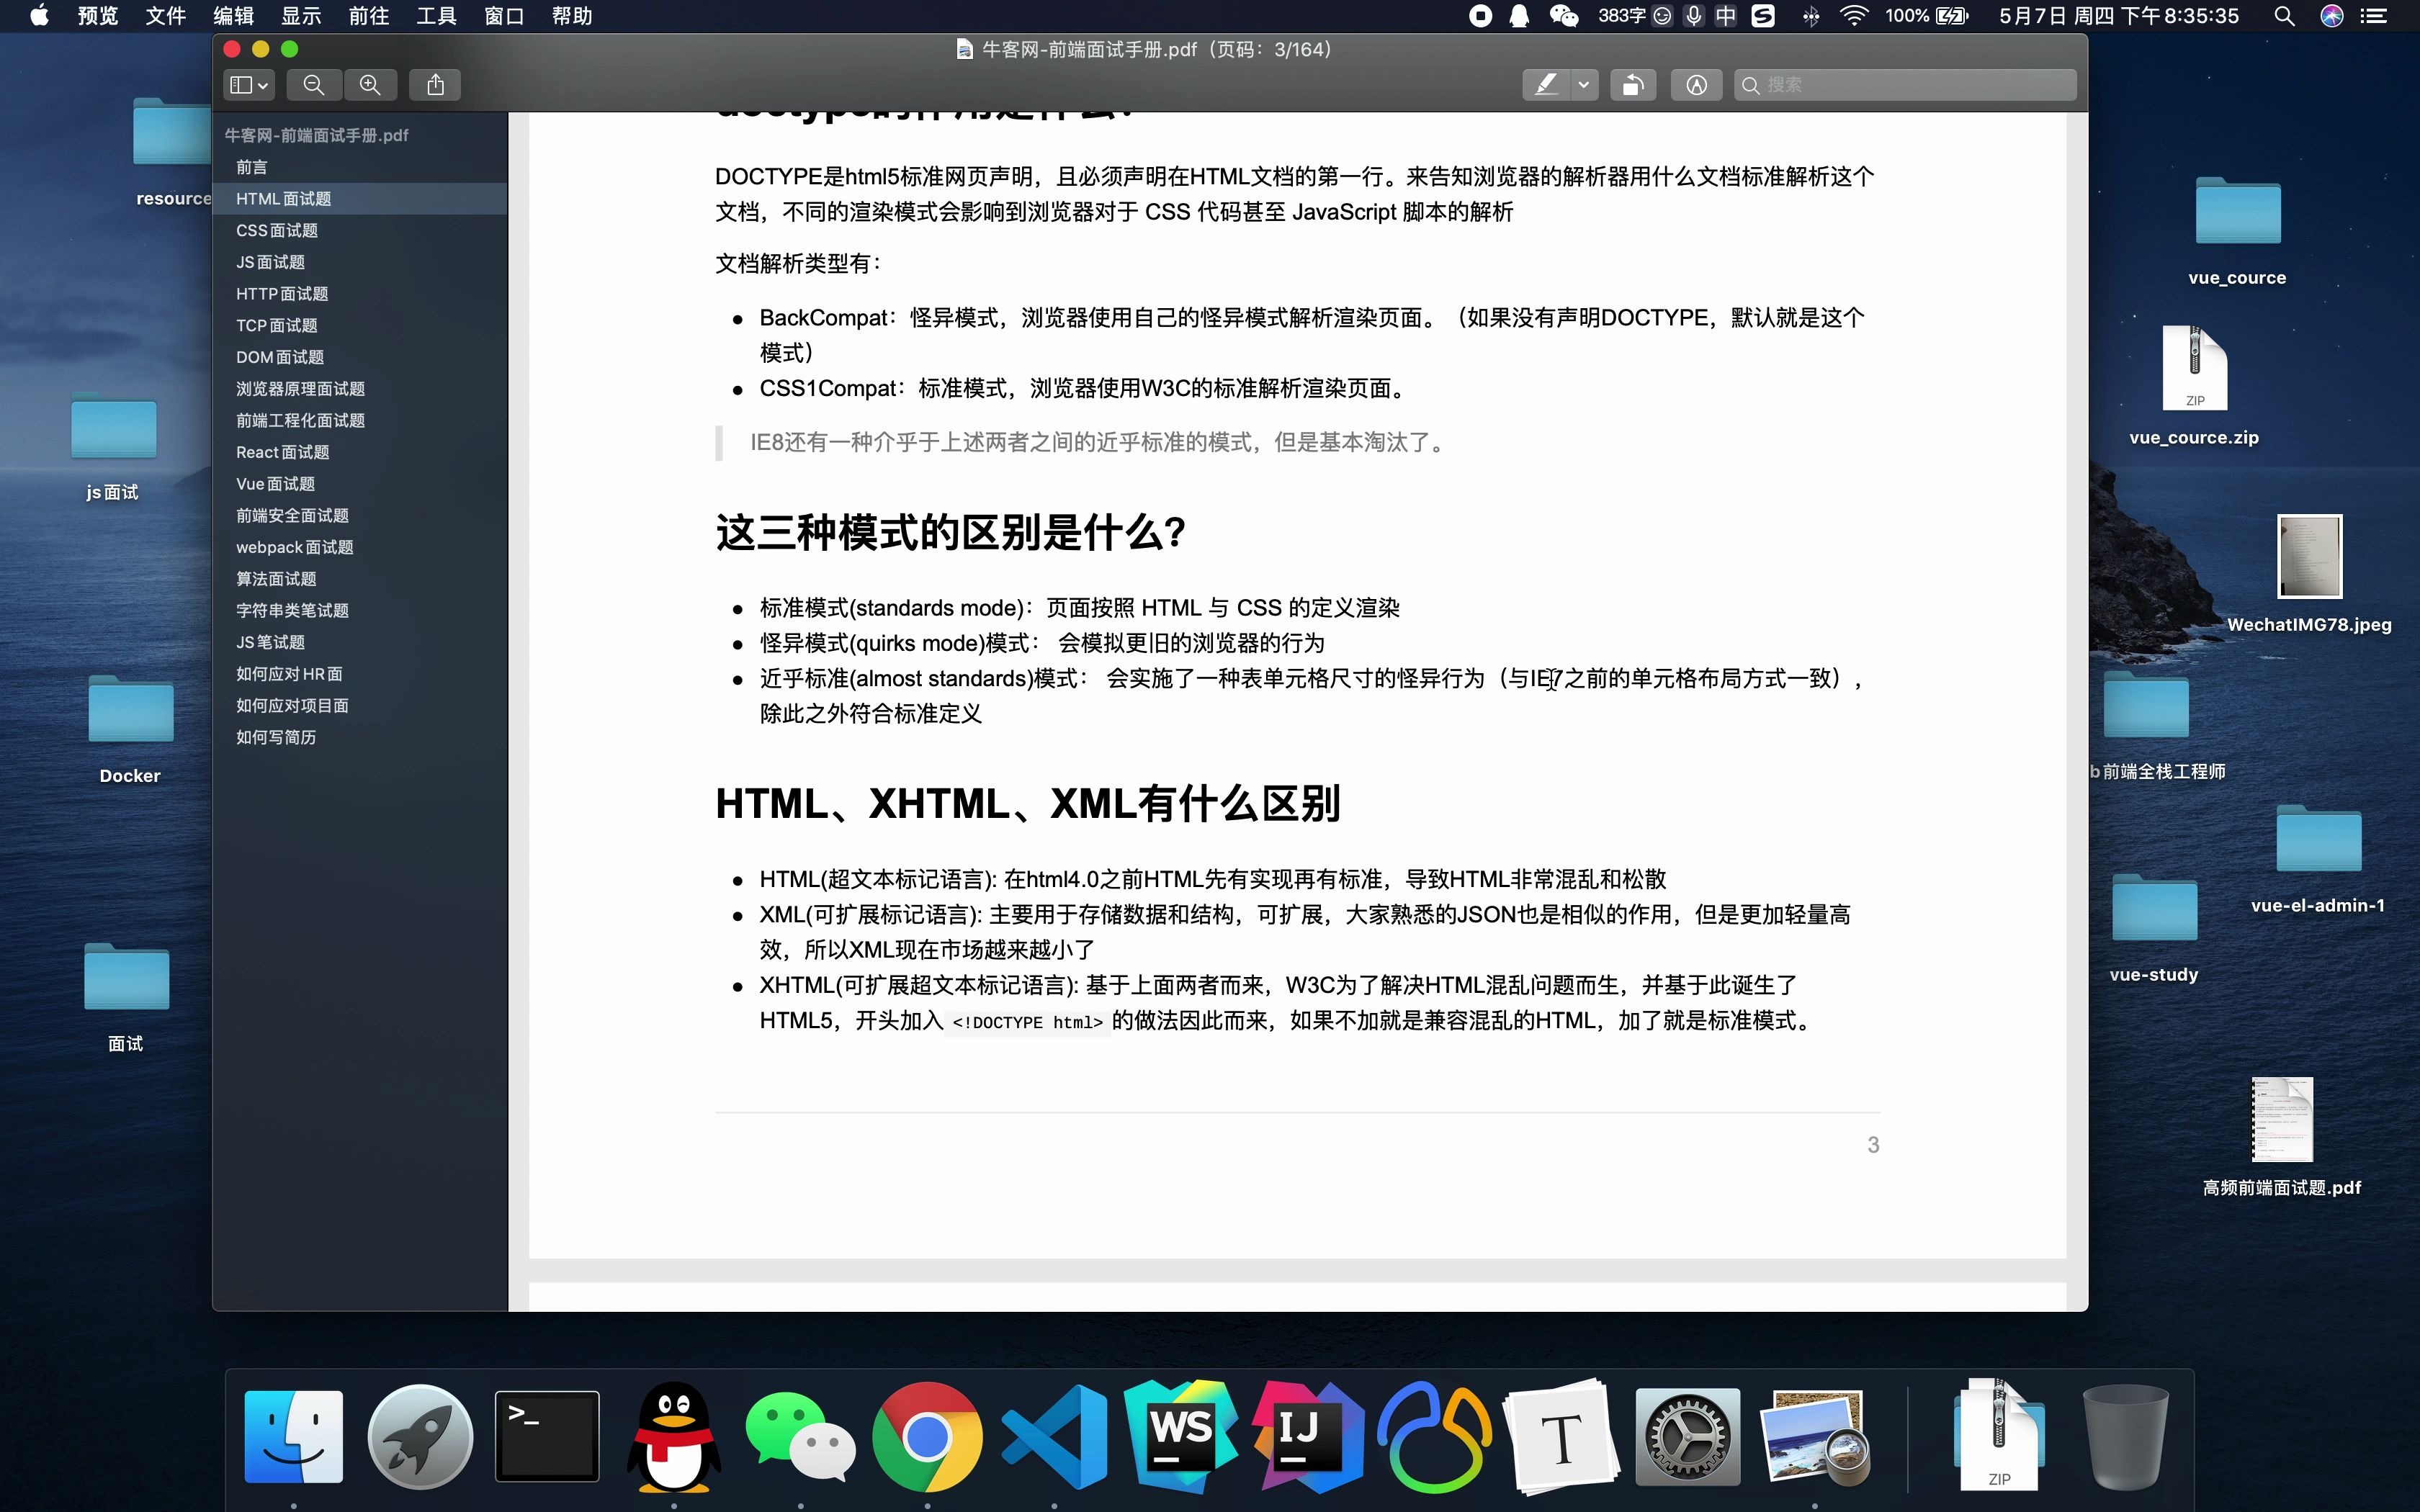
Task: Rotate the PDF page left
Action: [1632, 84]
